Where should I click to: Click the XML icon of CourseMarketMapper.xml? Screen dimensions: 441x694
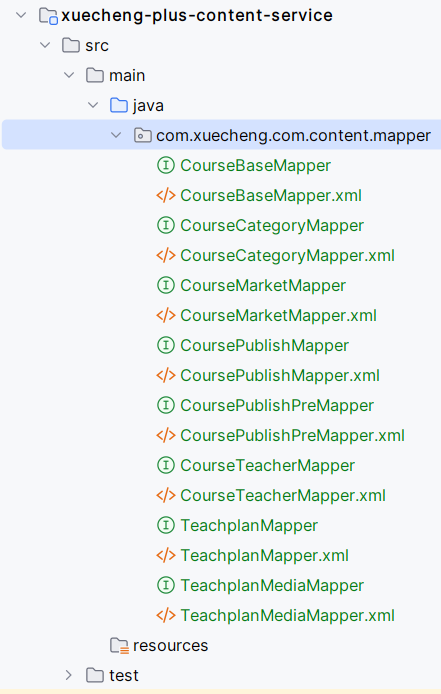[x=166, y=316]
